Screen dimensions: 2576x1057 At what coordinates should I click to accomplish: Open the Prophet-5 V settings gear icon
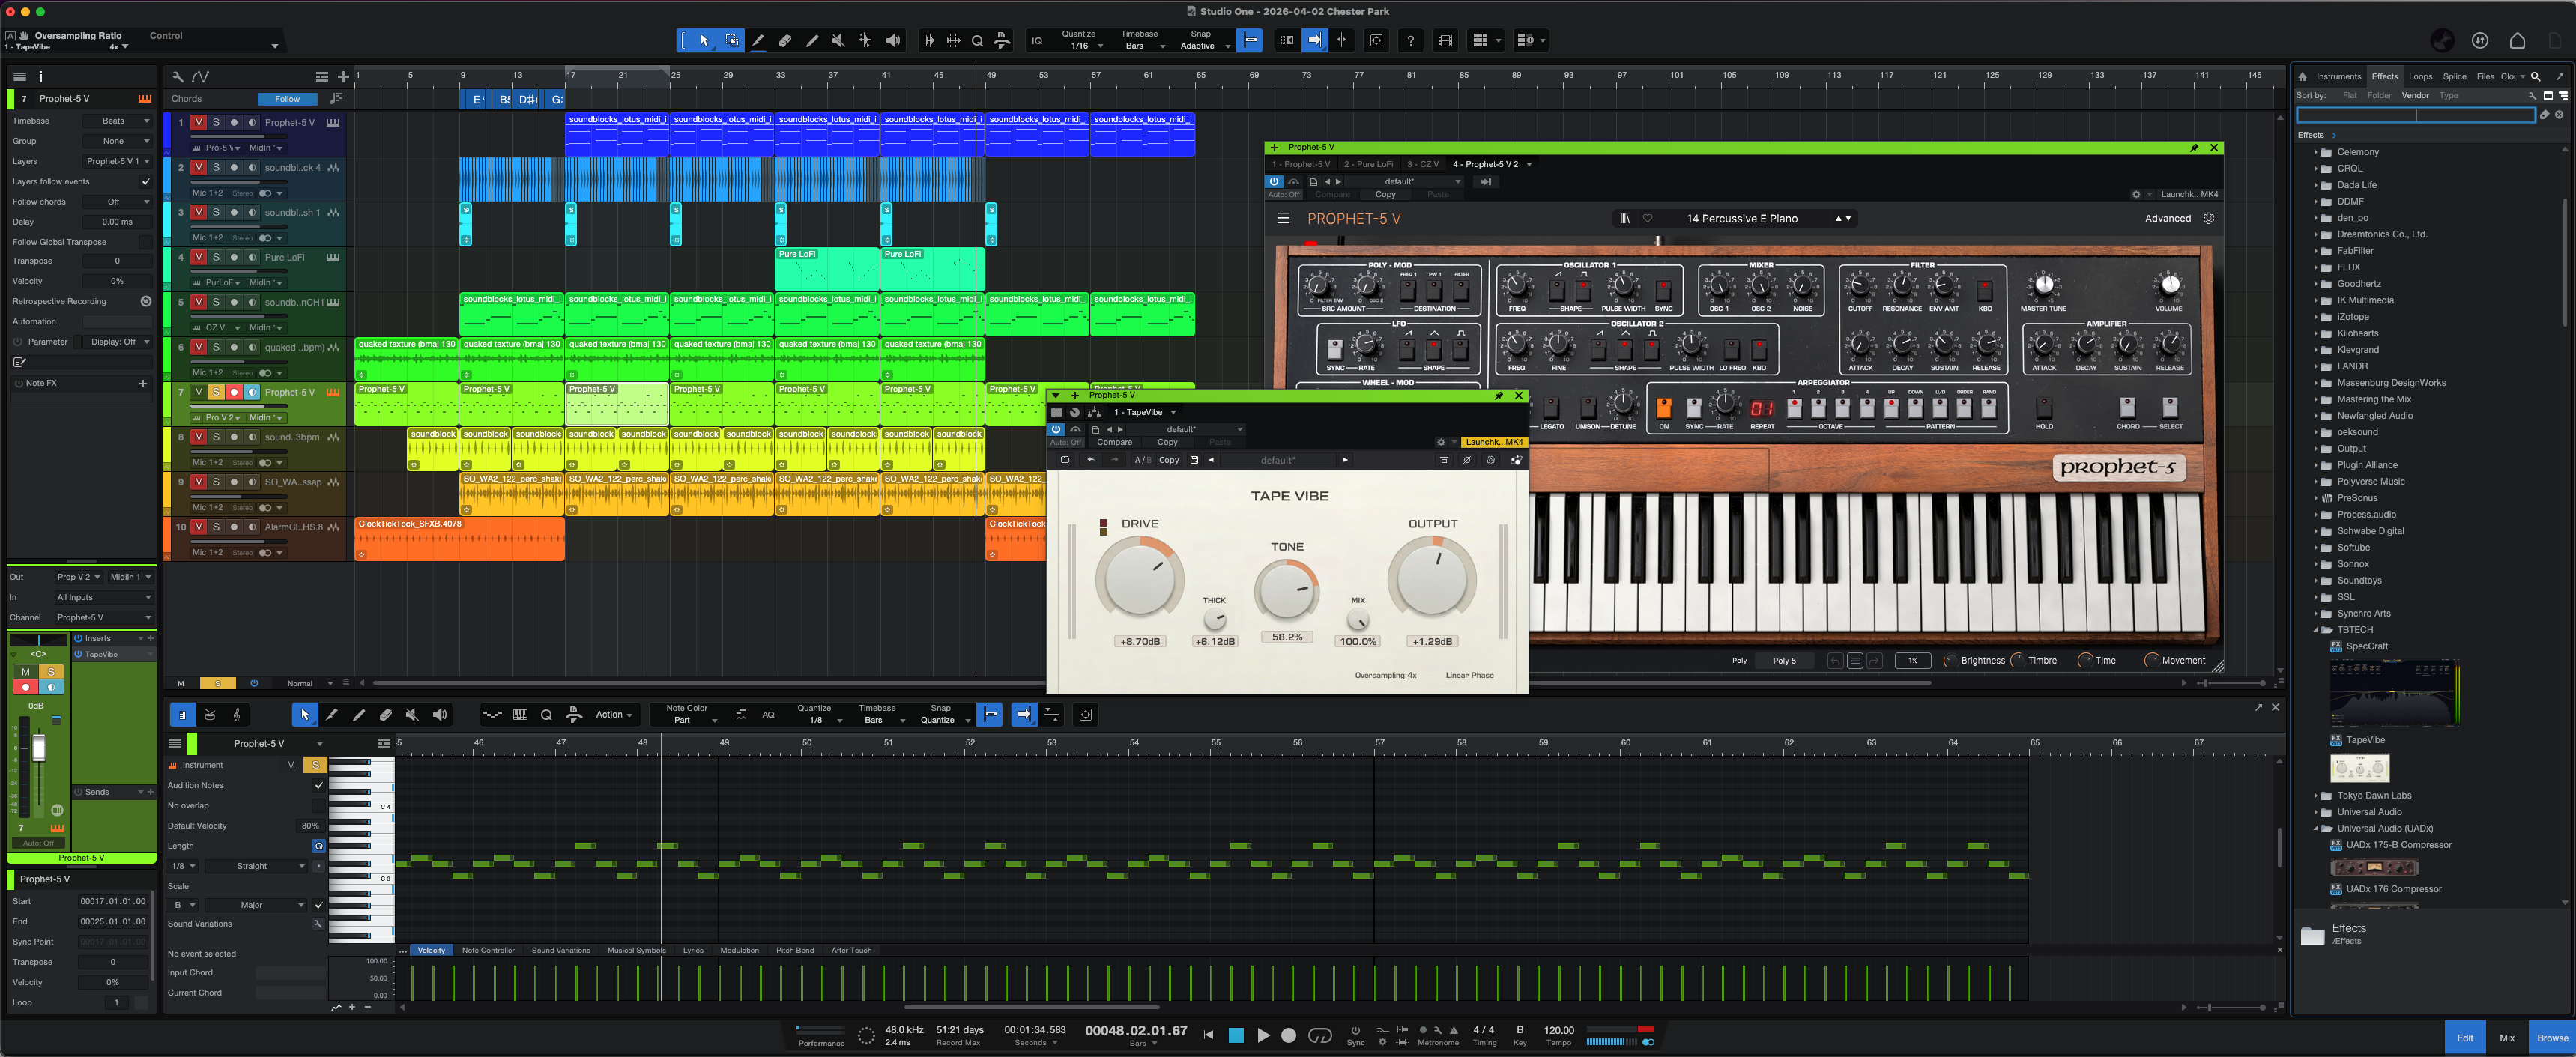(2209, 219)
